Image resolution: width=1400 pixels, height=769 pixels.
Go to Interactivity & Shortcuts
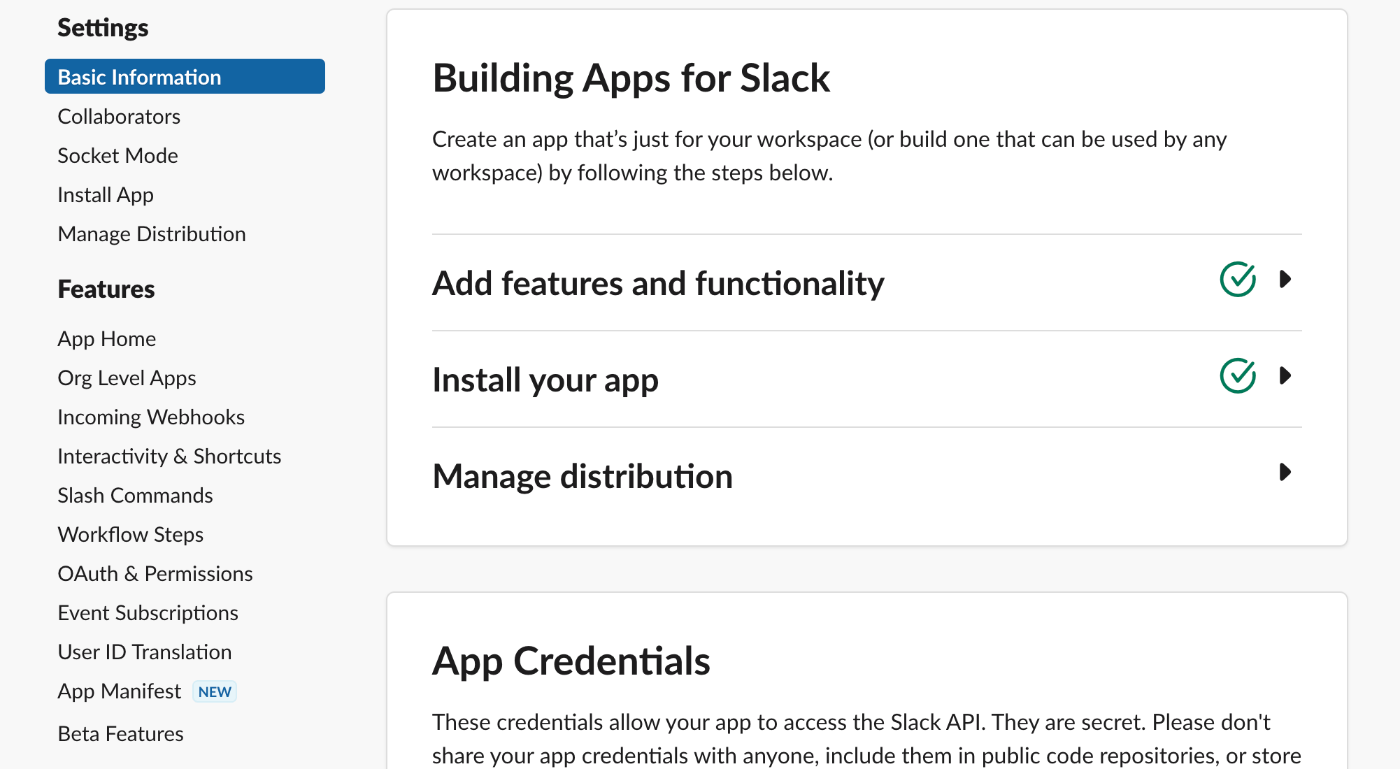tap(169, 456)
